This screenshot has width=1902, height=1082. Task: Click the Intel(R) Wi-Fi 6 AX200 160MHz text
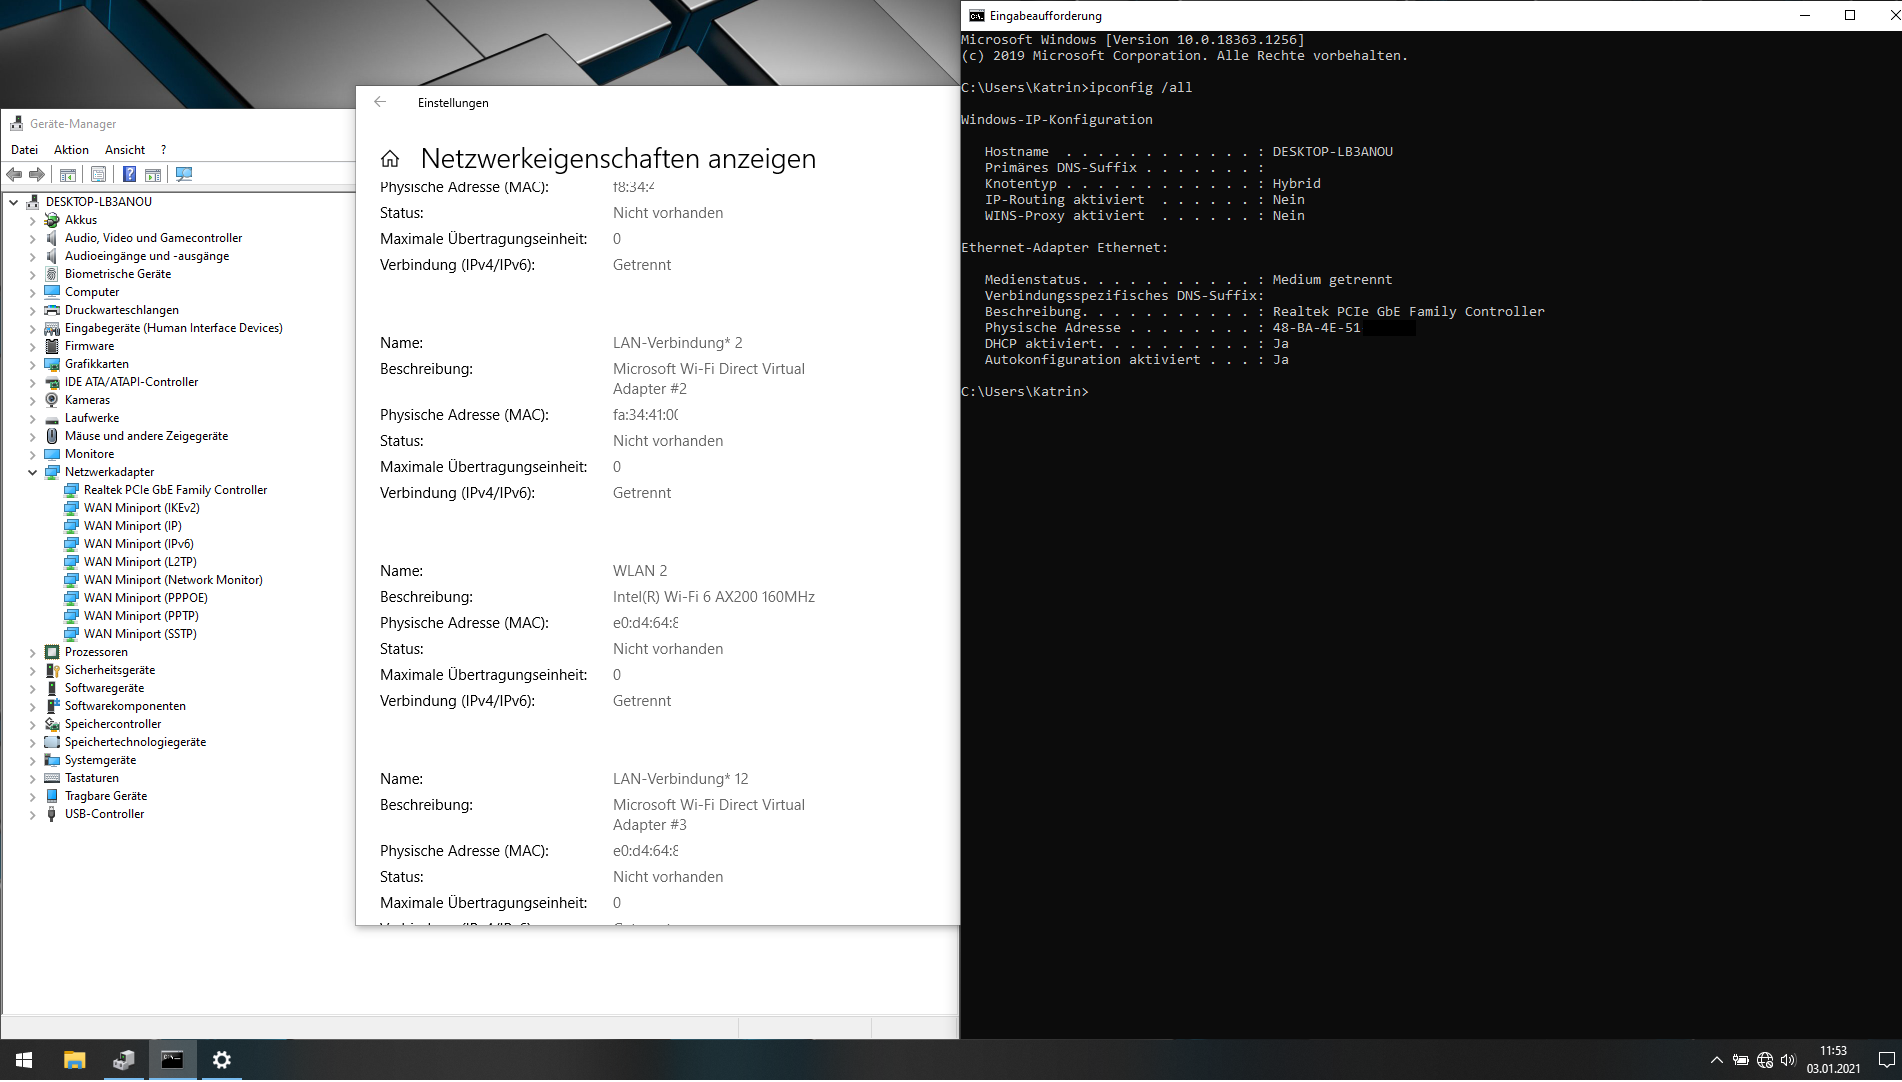pyautogui.click(x=714, y=597)
